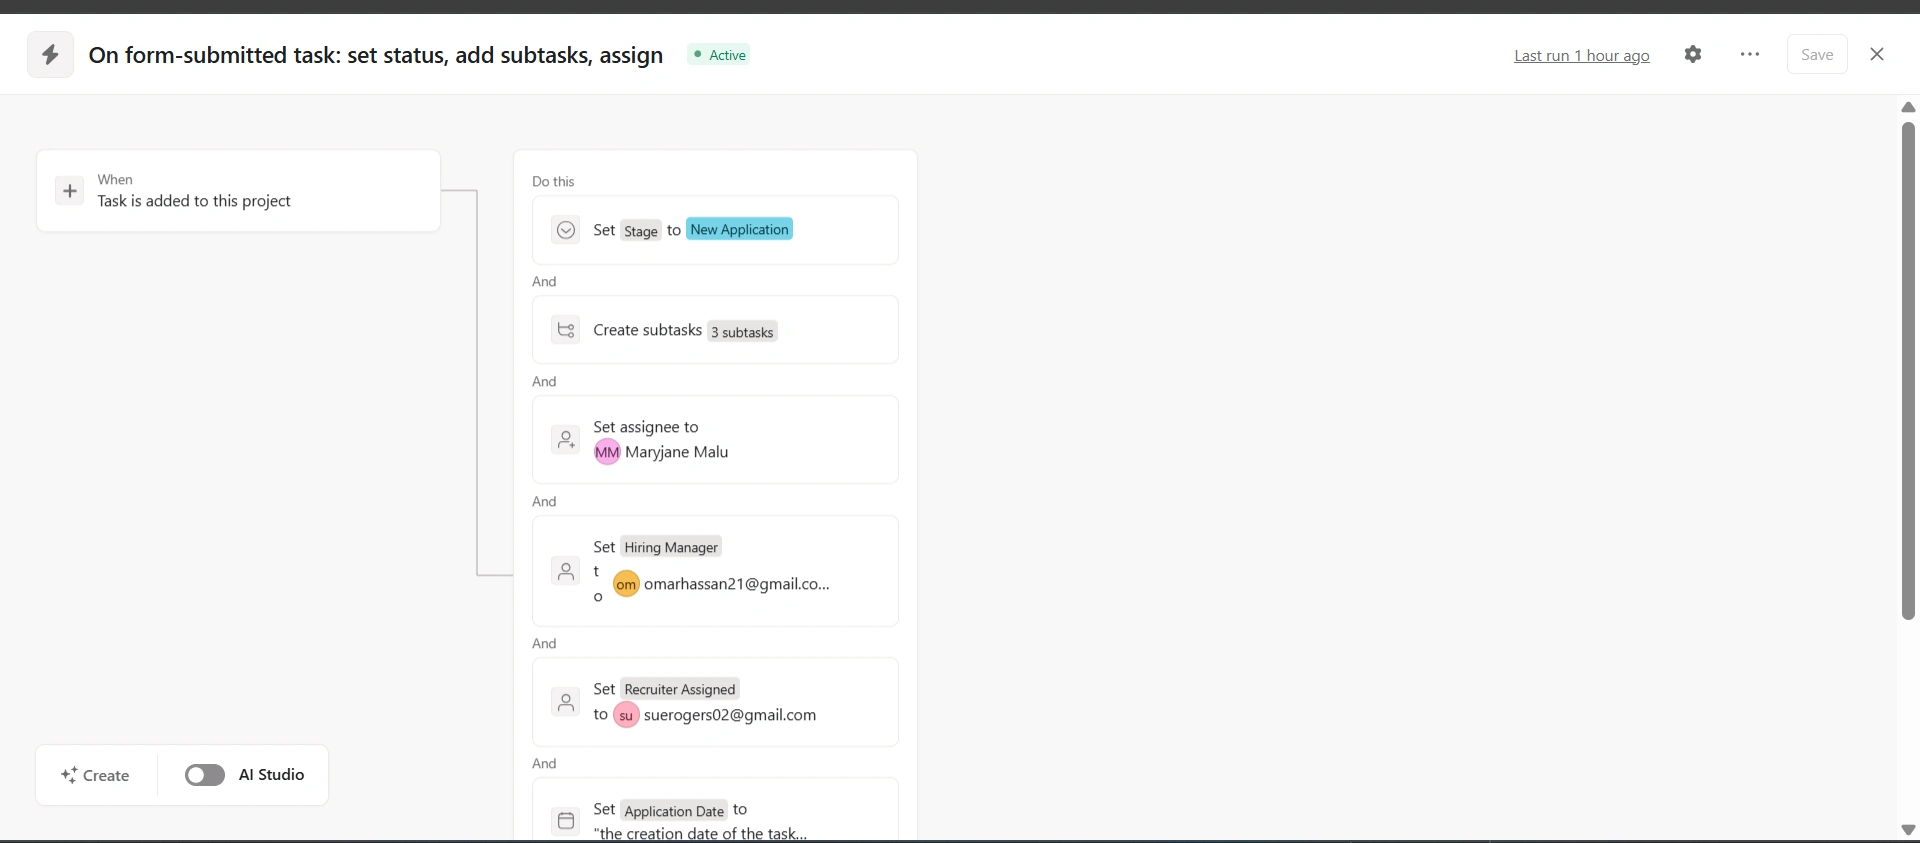This screenshot has height=843, width=1920.
Task: Open rule settings gear icon
Action: [1693, 55]
